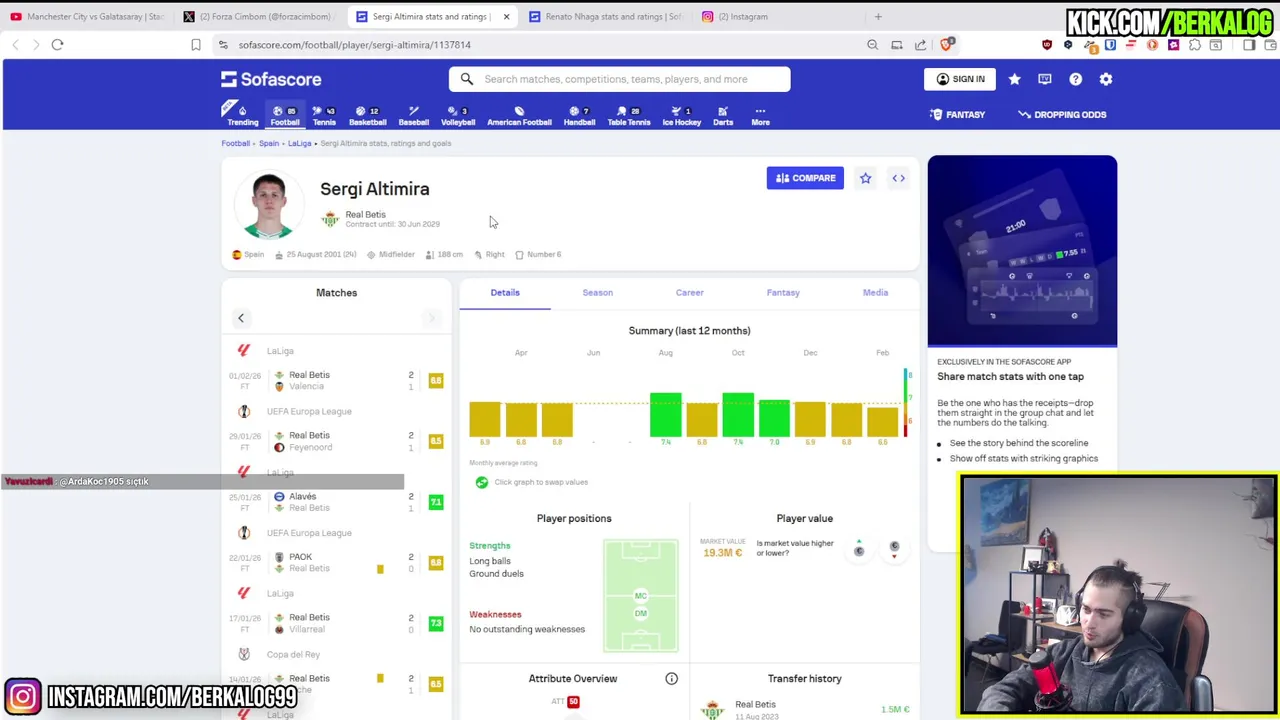The image size is (1280, 720).
Task: Click the 19.3M € market value
Action: 722,553
